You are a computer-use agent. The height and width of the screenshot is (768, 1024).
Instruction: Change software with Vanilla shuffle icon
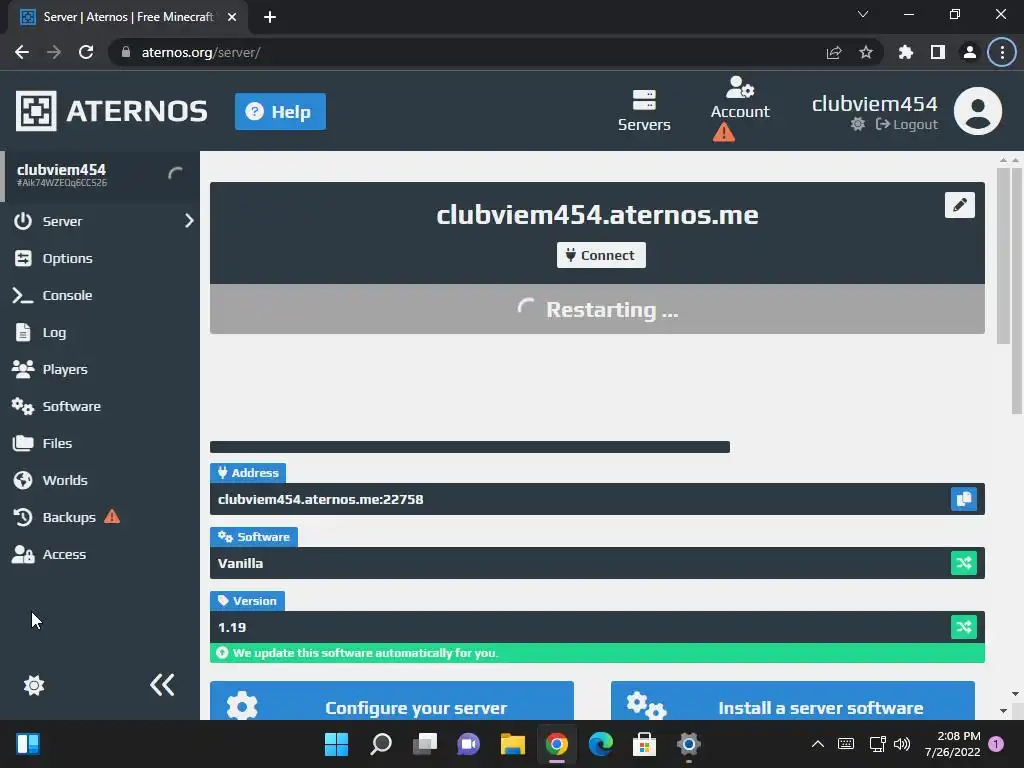pos(963,563)
